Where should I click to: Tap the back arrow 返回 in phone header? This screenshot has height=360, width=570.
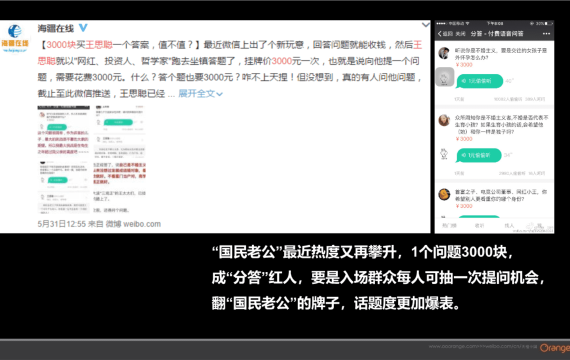click(445, 34)
